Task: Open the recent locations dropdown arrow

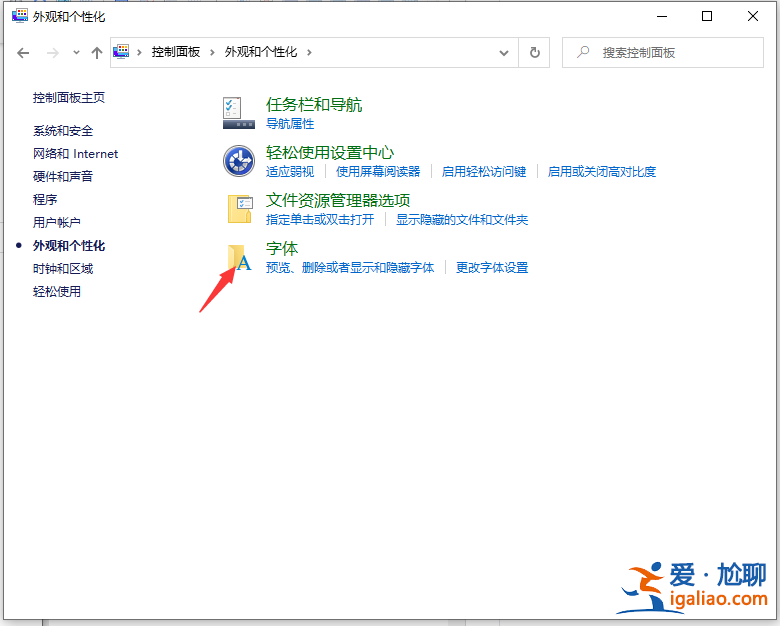Action: [76, 52]
